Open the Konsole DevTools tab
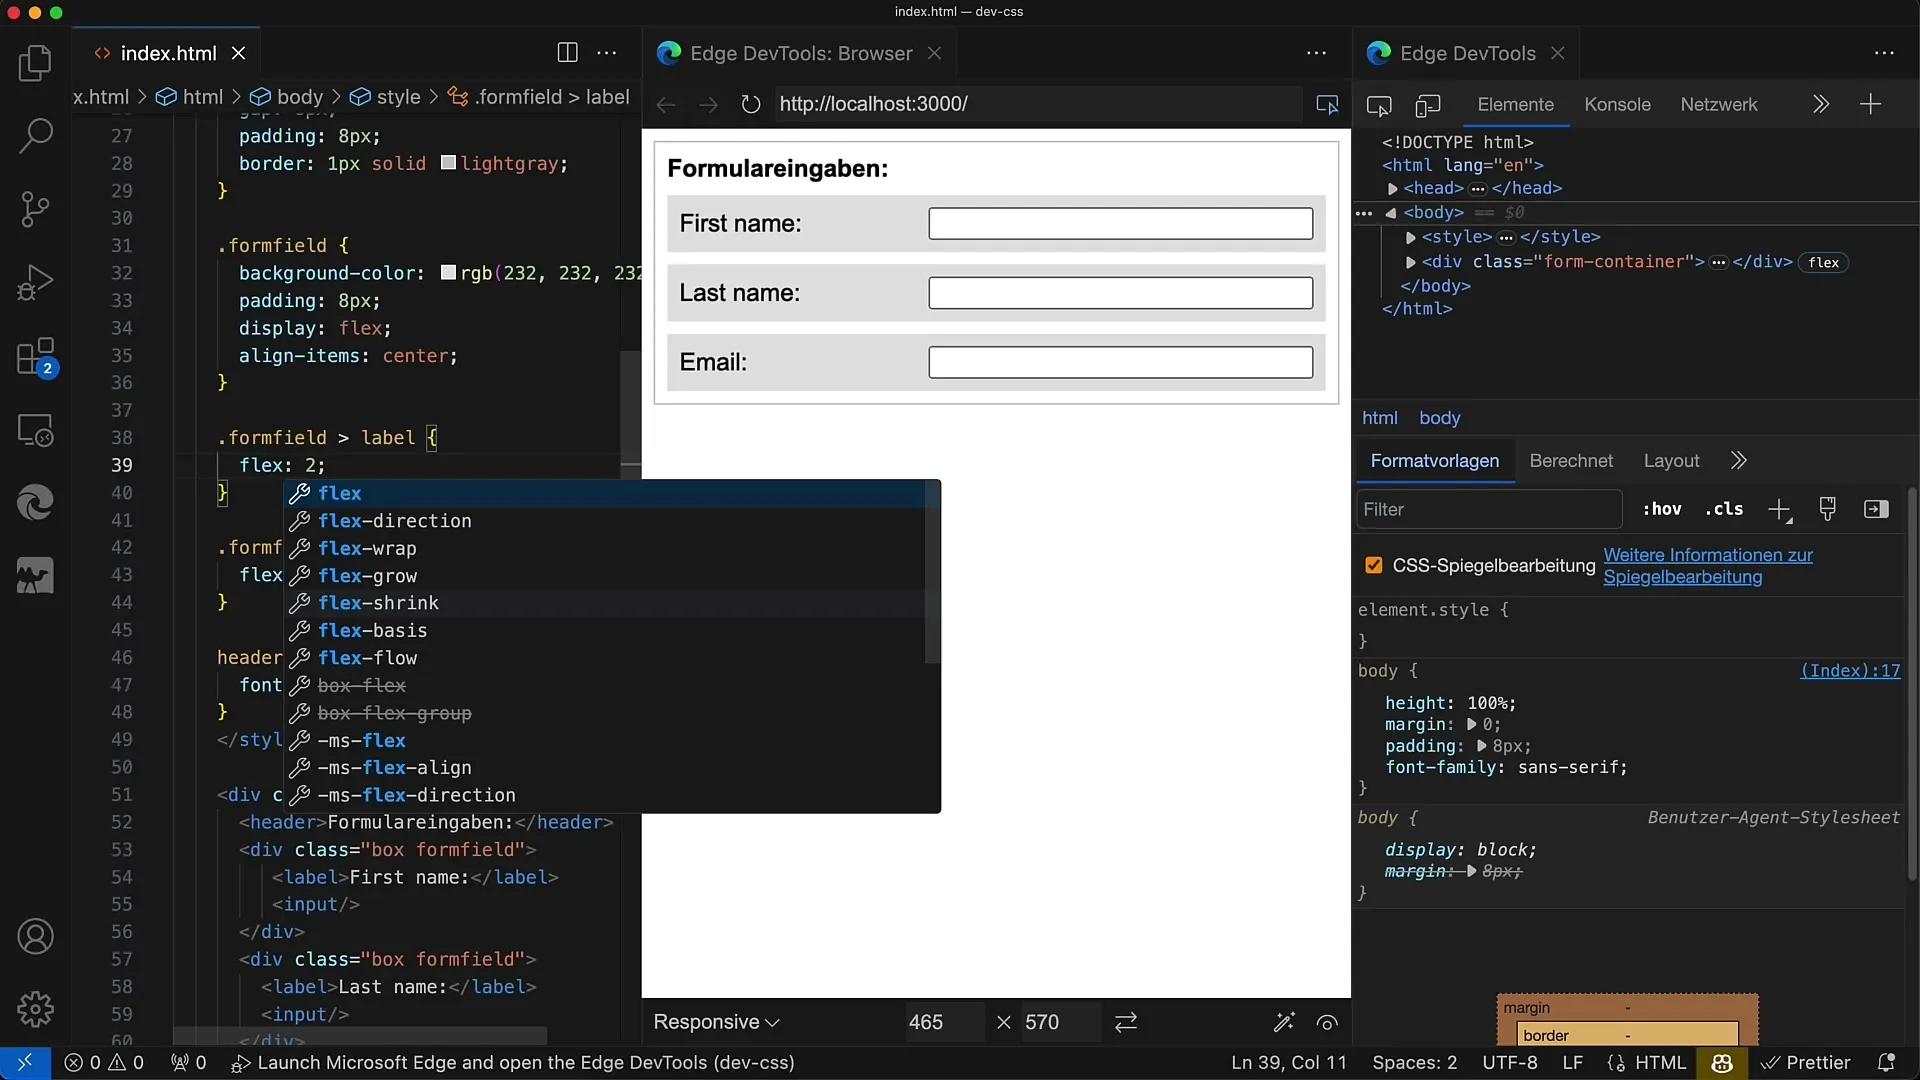Viewport: 1920px width, 1080px height. [x=1617, y=104]
